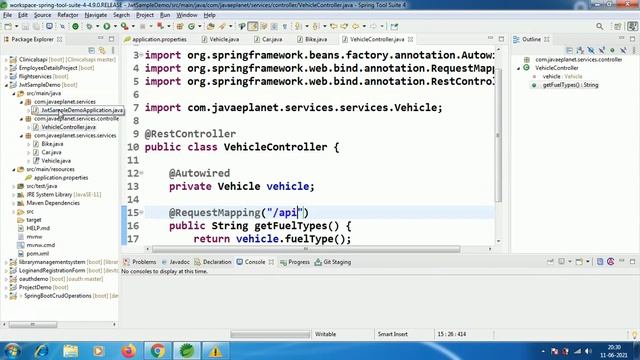Toggle Hide Static Members in Outline toolbar
Screen dimensions: 640x360
pyautogui.click(x=602, y=50)
